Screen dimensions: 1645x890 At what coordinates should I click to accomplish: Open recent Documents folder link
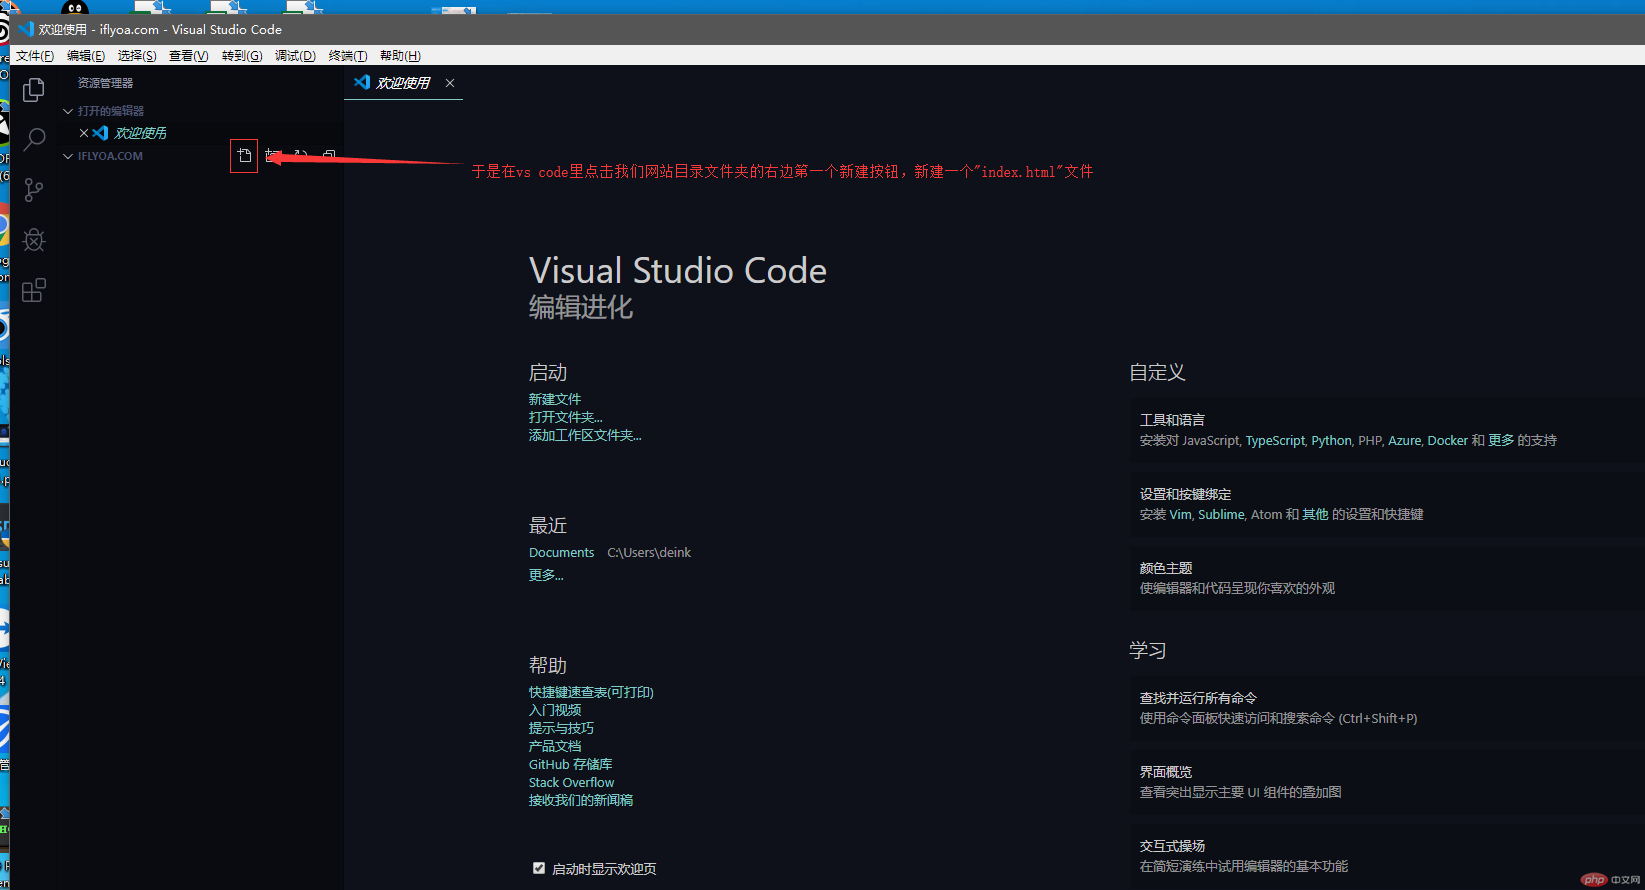561,552
